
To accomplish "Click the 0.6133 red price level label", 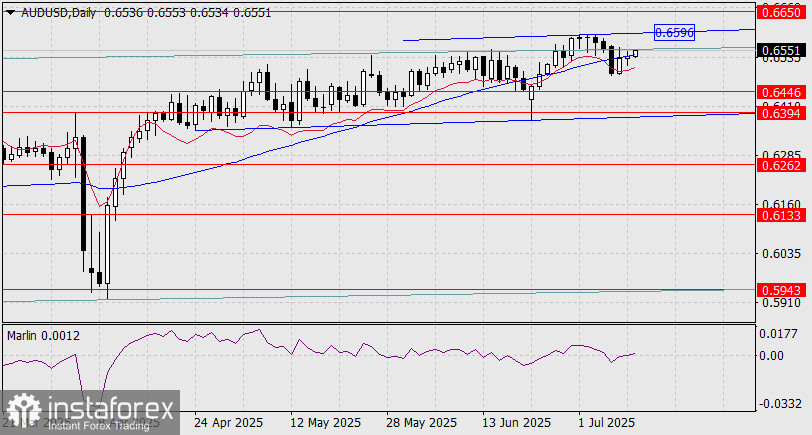I will coord(782,215).
